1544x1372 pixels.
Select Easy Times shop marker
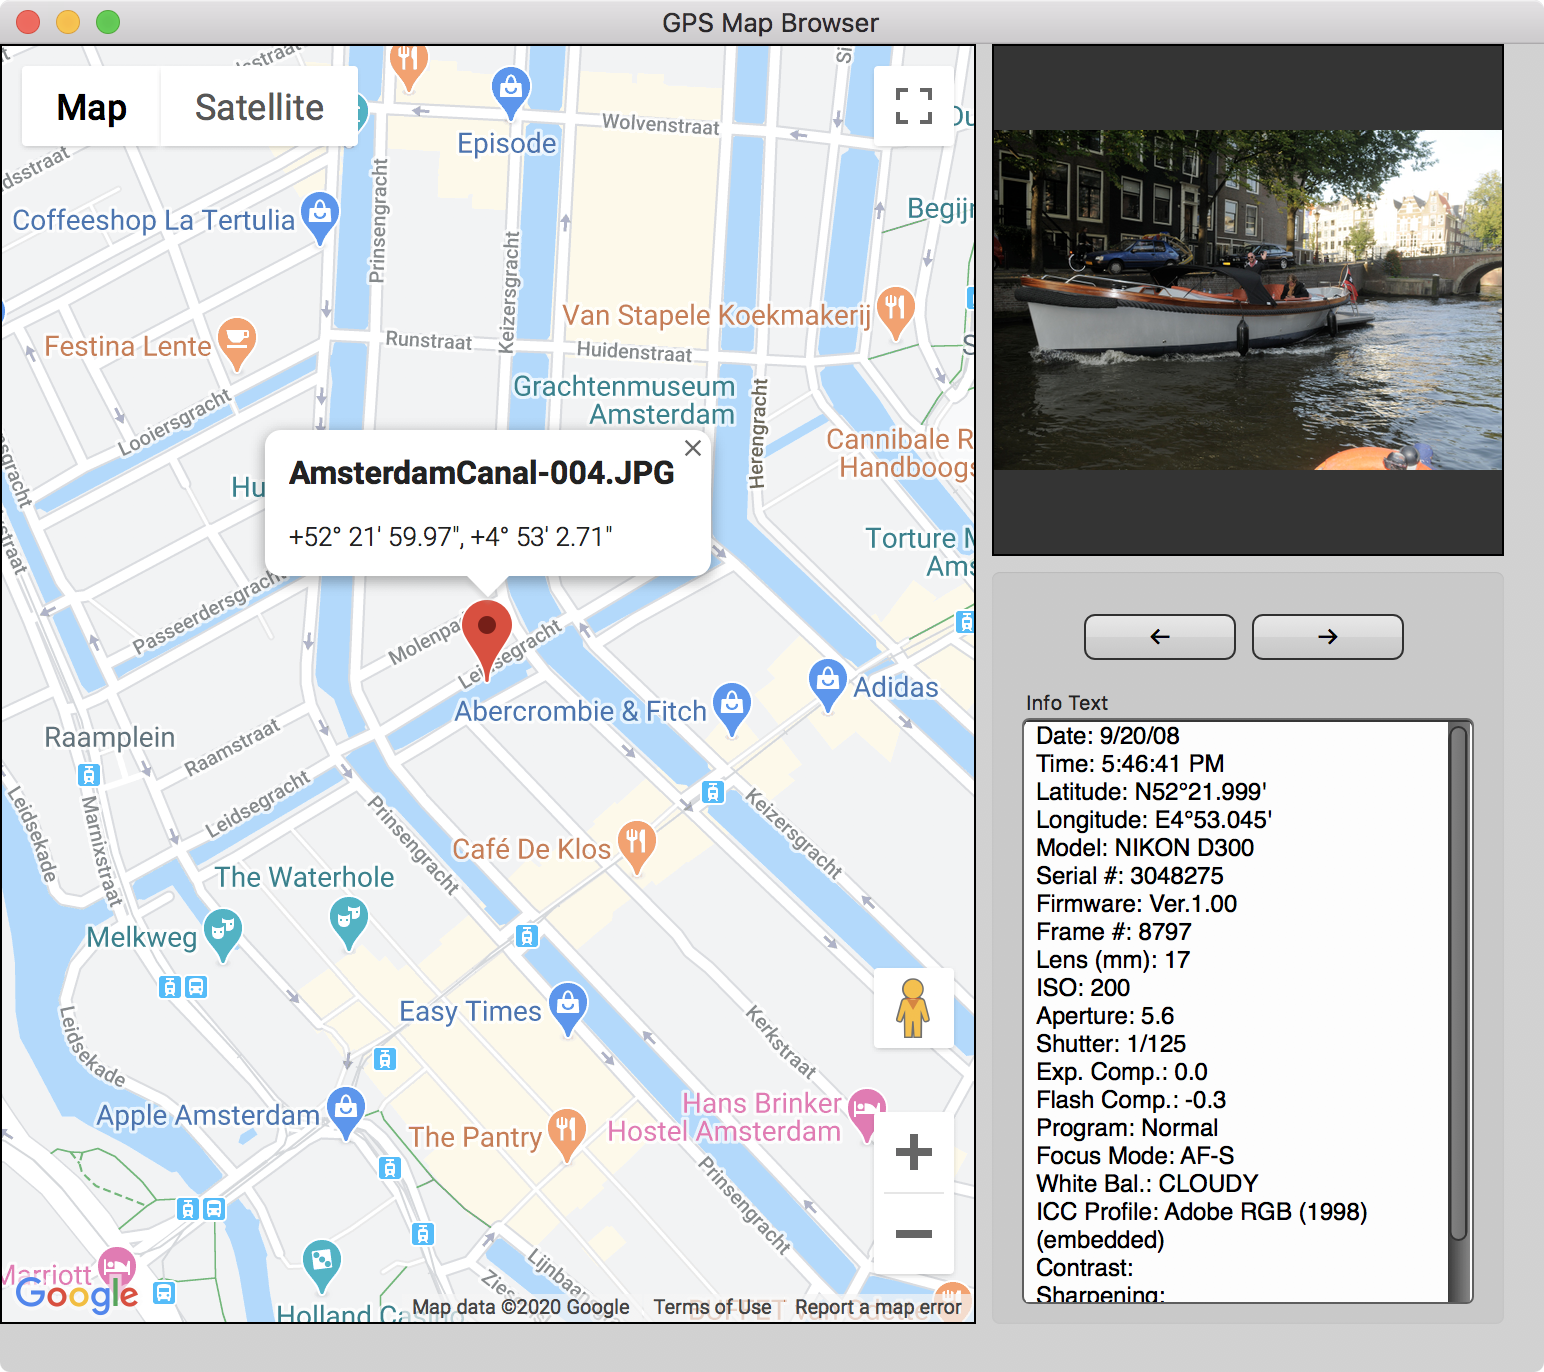point(568,1008)
